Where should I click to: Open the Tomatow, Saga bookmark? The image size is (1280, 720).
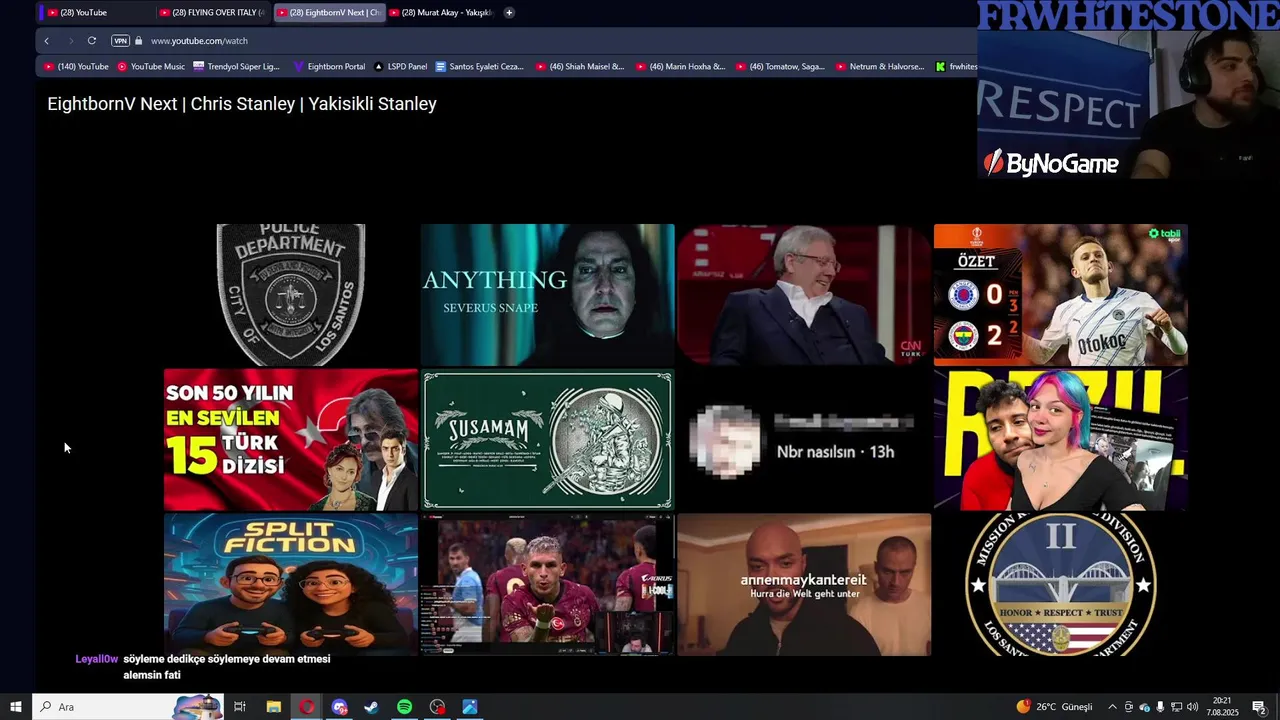780,67
